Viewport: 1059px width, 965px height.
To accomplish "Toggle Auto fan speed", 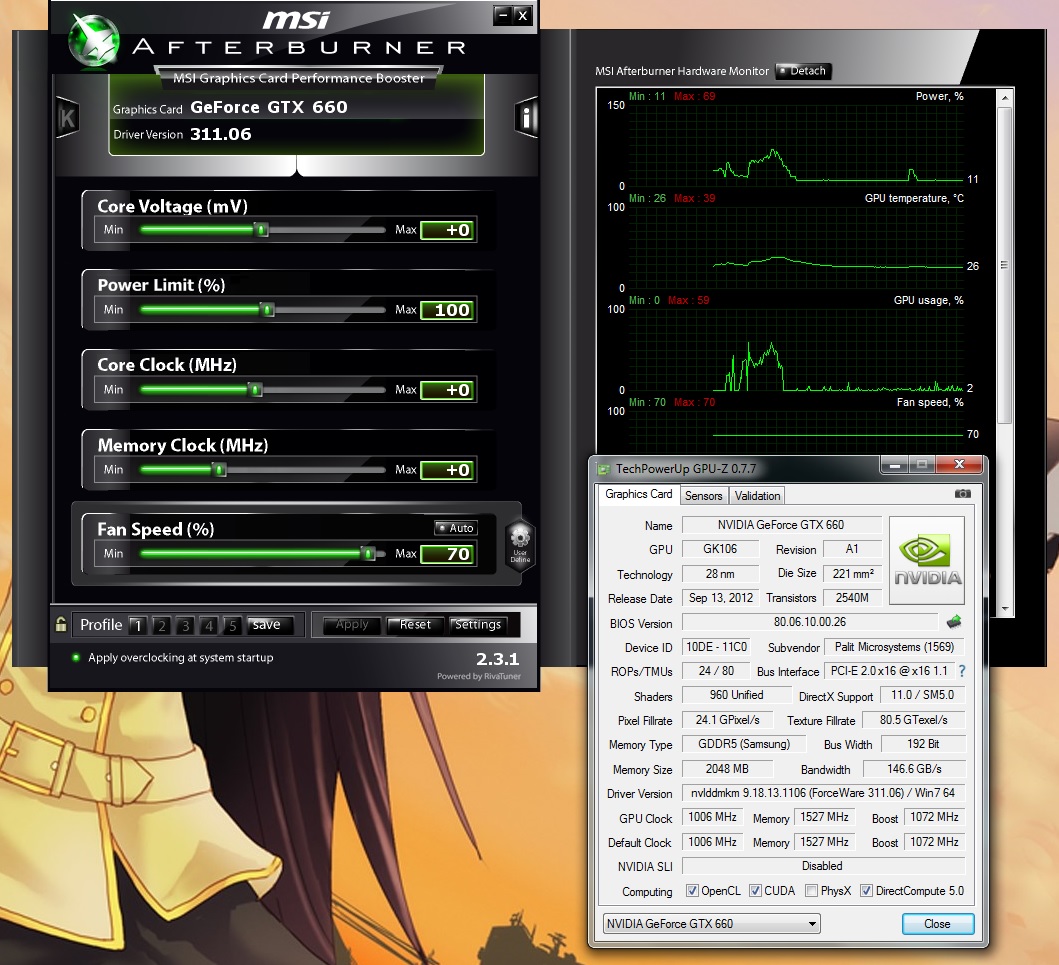I will pos(455,528).
